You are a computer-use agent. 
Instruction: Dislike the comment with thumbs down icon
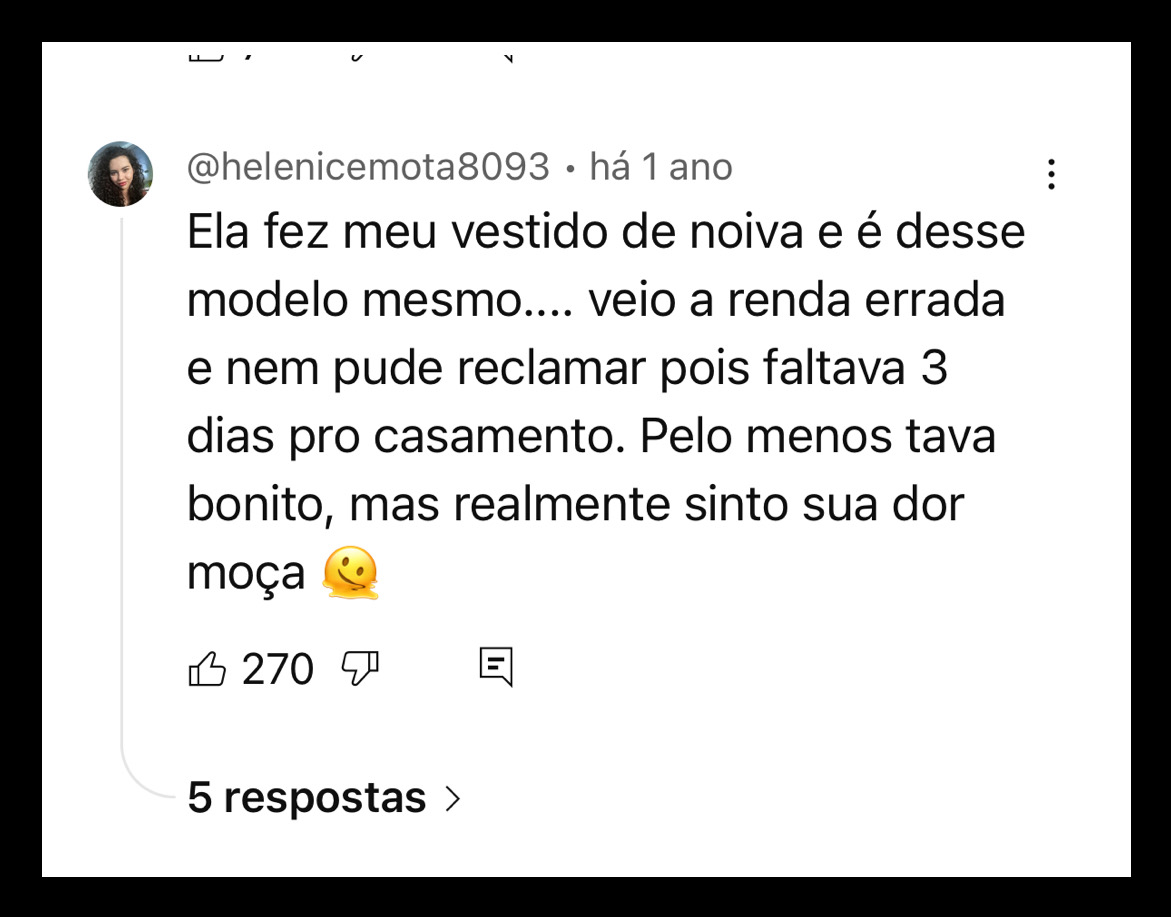pyautogui.click(x=359, y=666)
